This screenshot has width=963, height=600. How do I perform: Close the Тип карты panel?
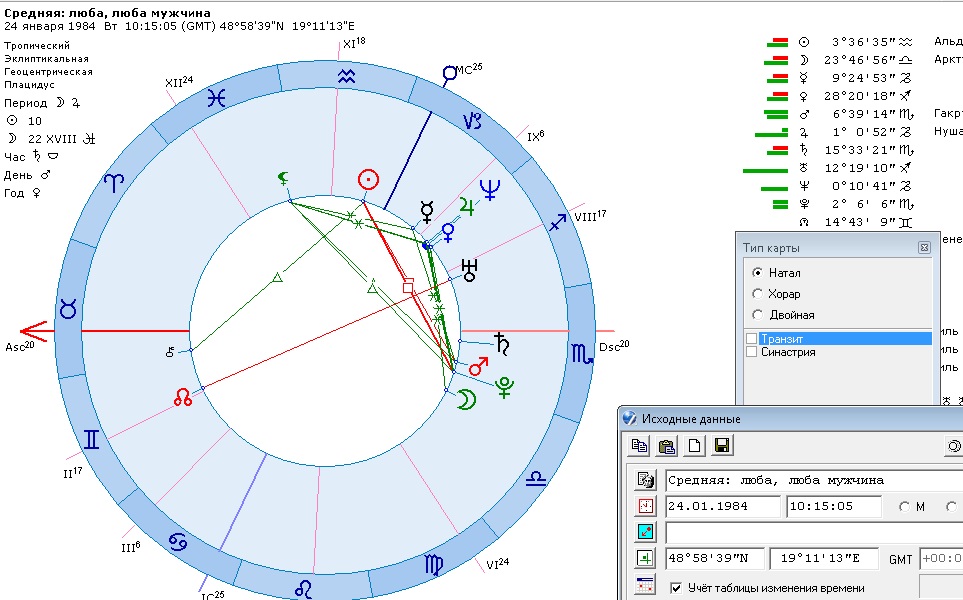tap(924, 247)
